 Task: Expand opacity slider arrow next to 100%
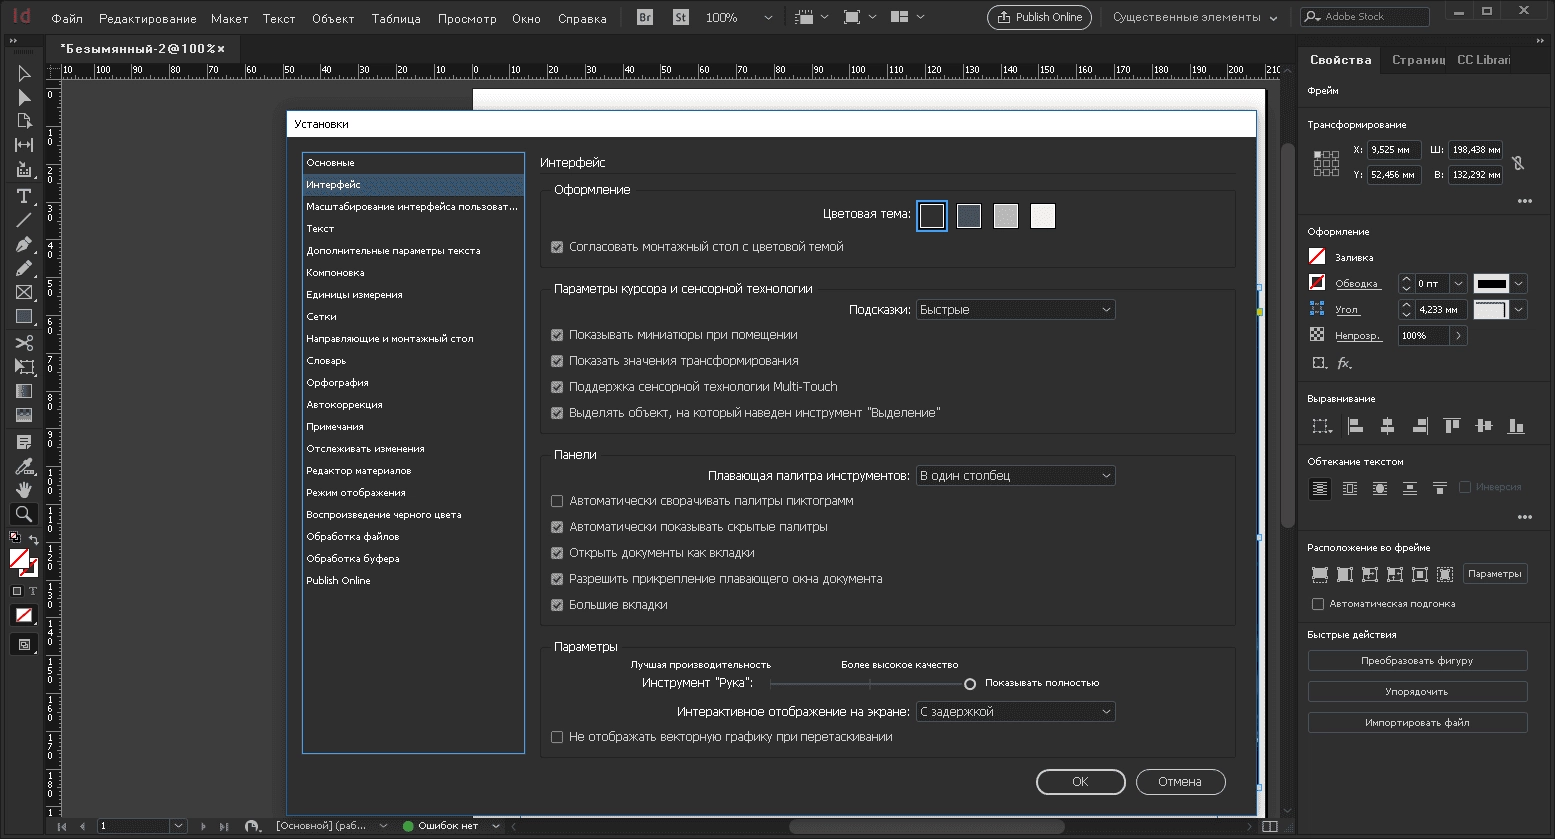point(1458,336)
